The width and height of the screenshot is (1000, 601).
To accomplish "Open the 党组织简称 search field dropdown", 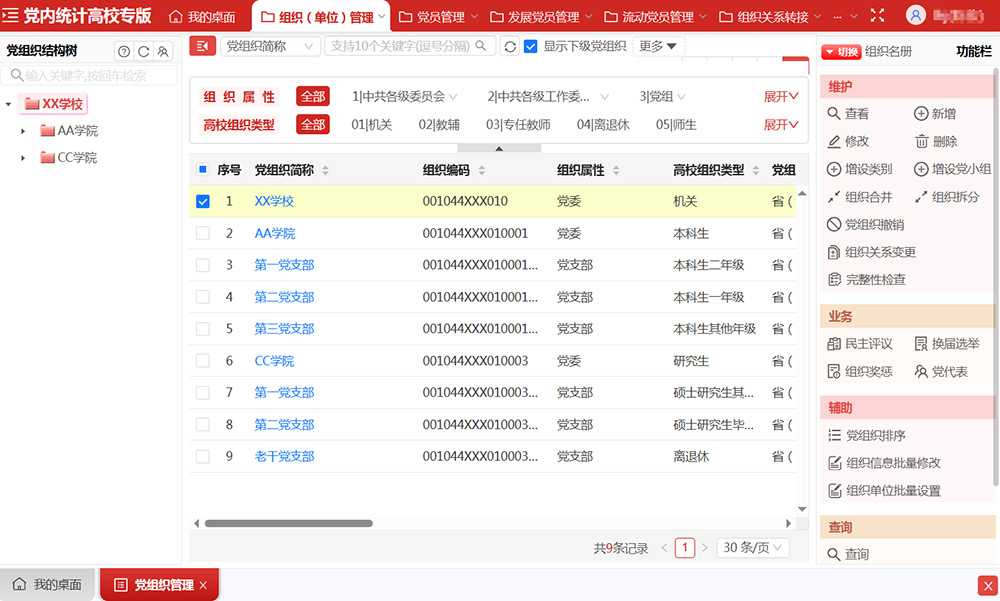I will tap(270, 46).
